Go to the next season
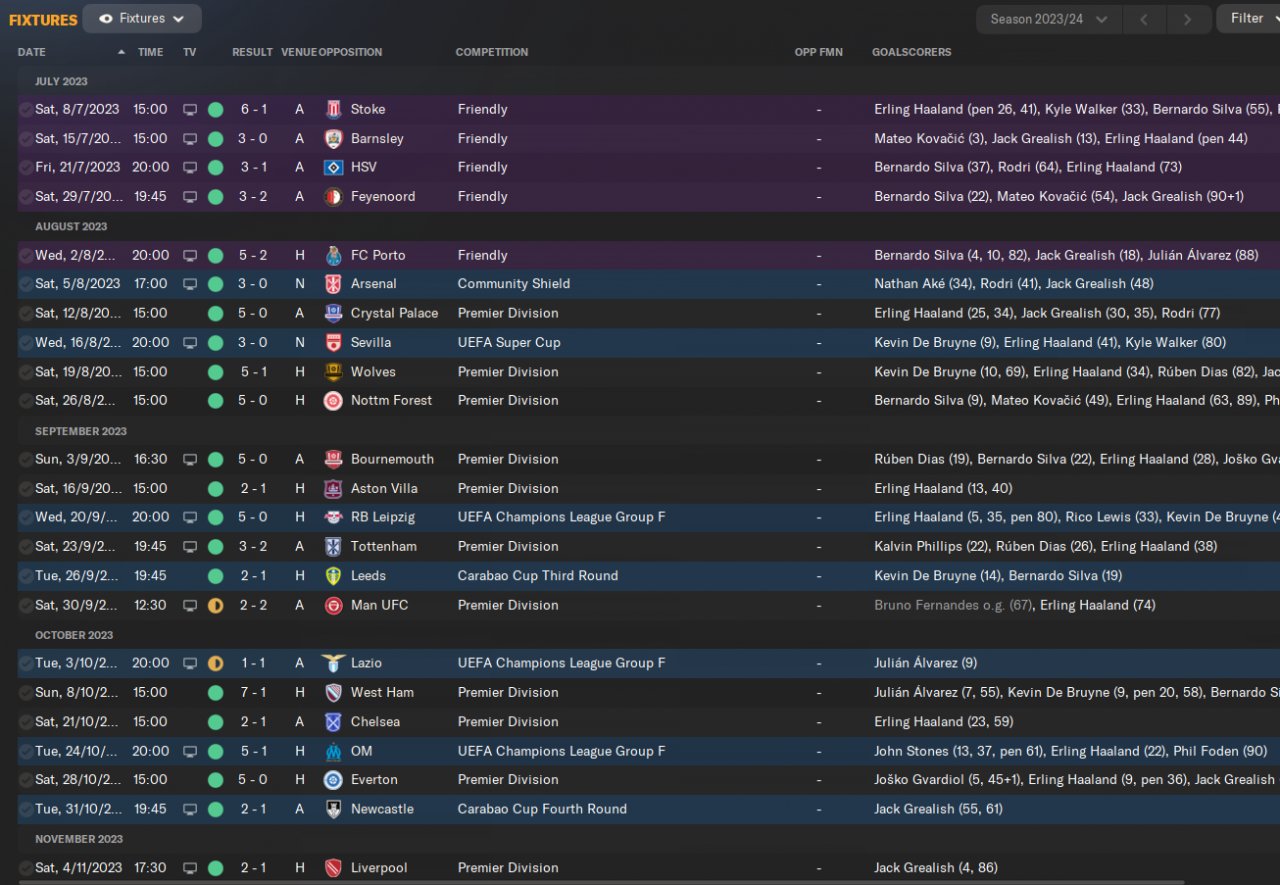Image resolution: width=1280 pixels, height=885 pixels. click(1187, 19)
